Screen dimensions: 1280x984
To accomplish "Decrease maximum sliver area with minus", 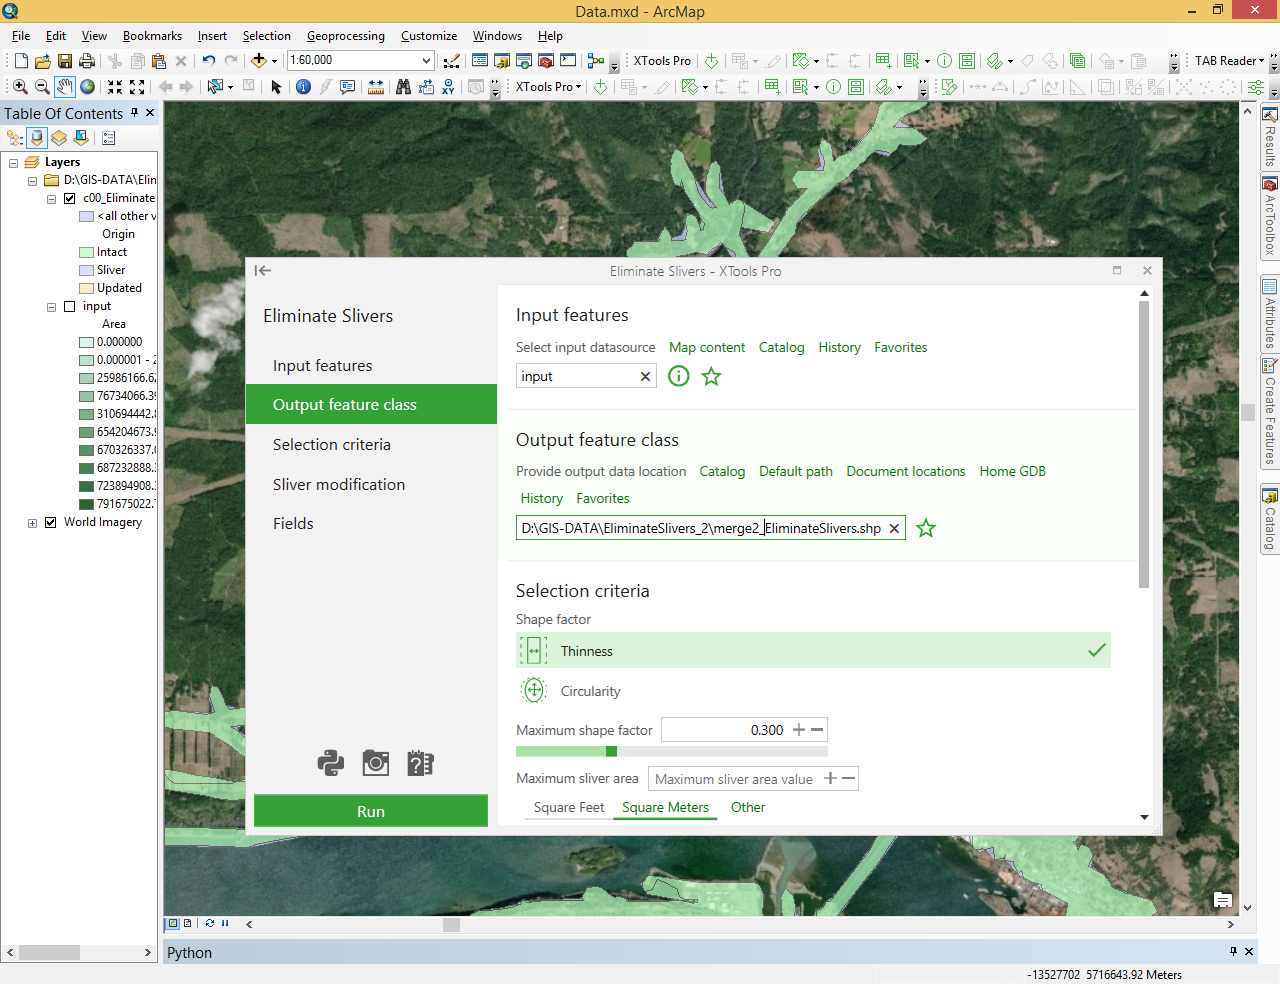I will 849,778.
